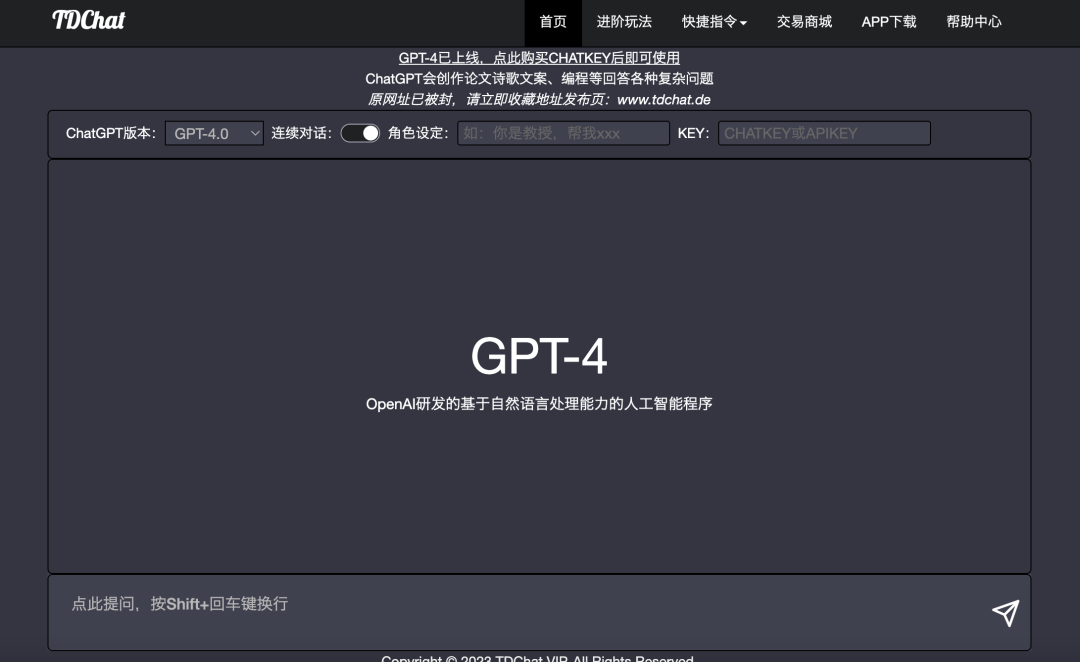The width and height of the screenshot is (1080, 662).
Task: Open ChatGPT版本 GPT-4.0 select box
Action: point(214,133)
